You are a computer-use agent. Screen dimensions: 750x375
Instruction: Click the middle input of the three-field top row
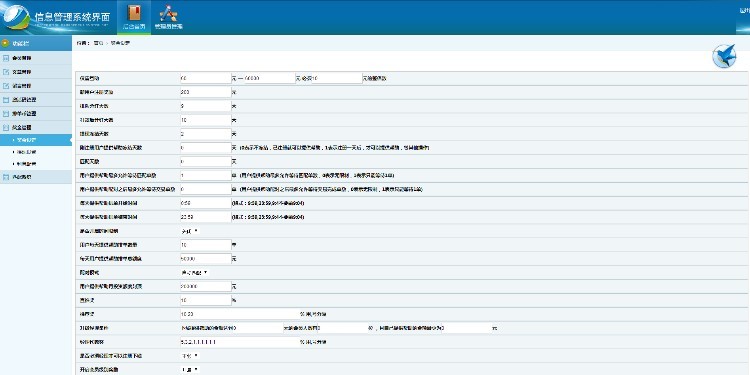click(x=270, y=78)
